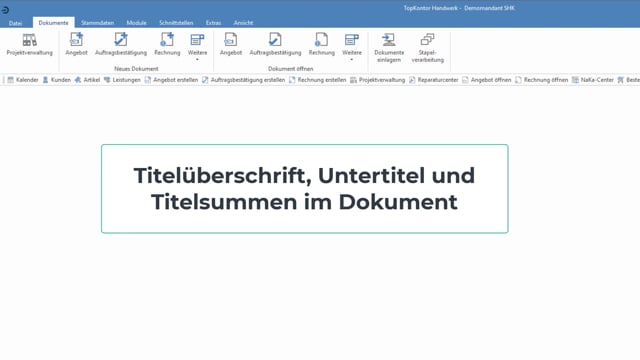Create a new Angebot document
The width and height of the screenshot is (640, 360).
76,44
